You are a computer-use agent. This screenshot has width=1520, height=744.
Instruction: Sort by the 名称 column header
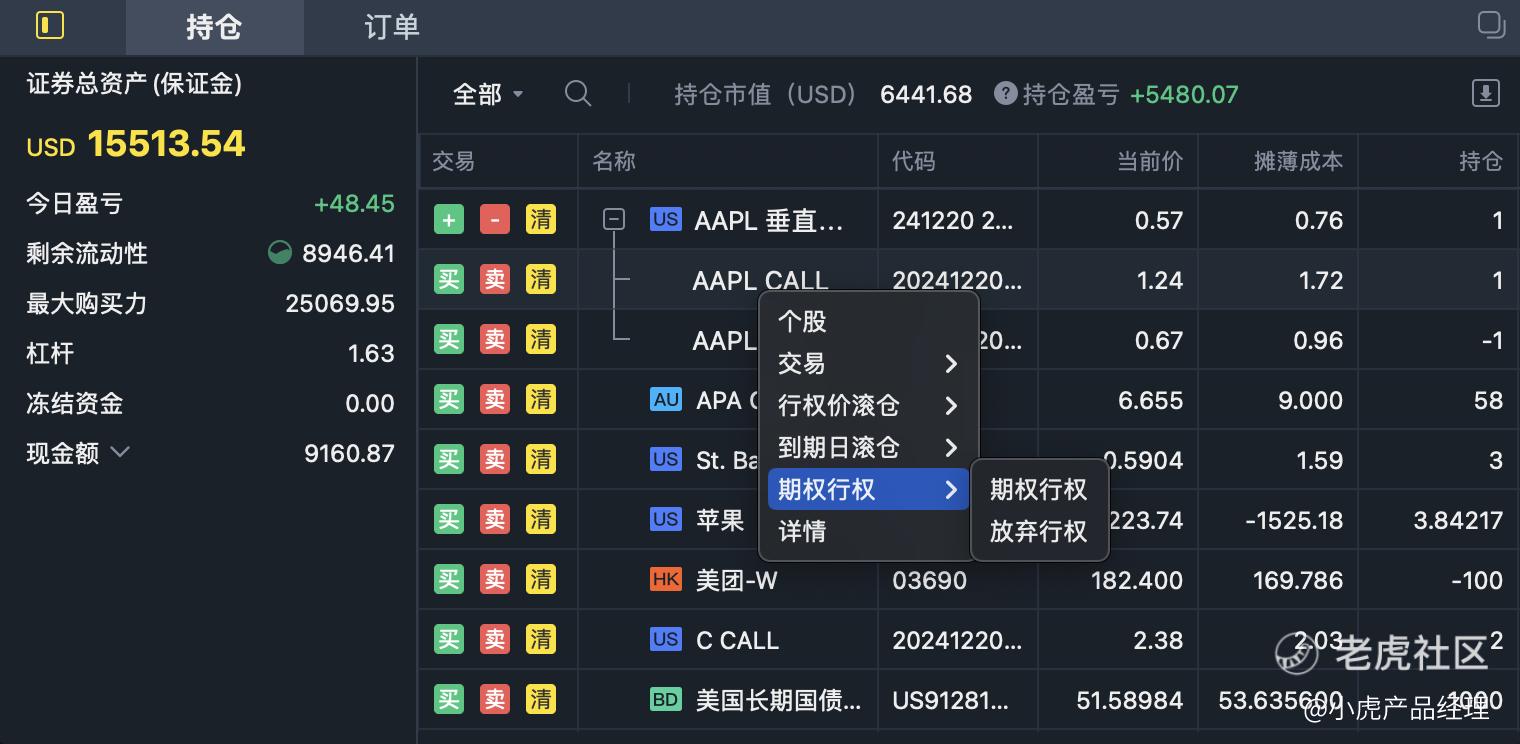pyautogui.click(x=728, y=161)
